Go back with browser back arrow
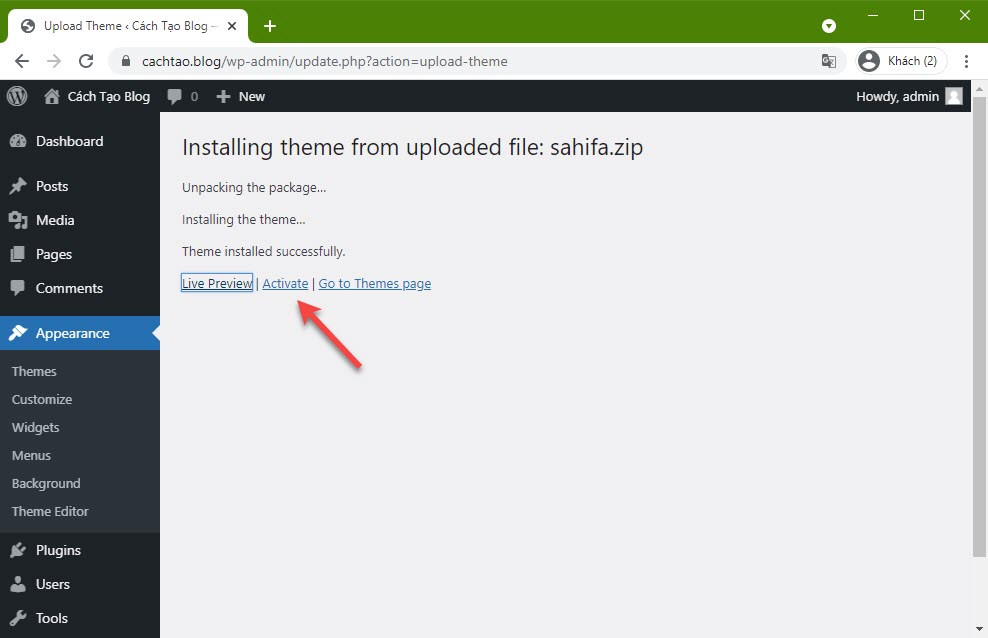This screenshot has height=638, width=988. click(x=22, y=61)
